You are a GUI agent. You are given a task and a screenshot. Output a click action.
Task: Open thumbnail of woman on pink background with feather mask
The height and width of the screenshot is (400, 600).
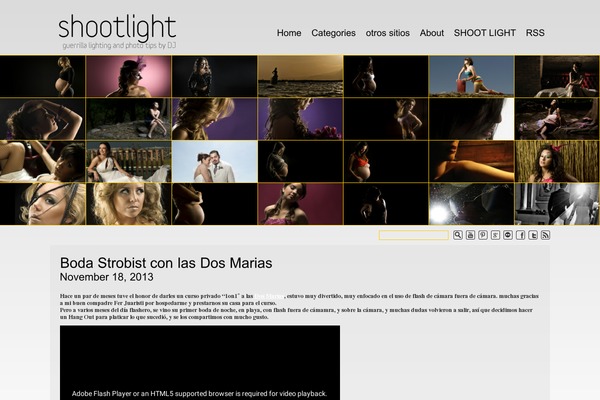pyautogui.click(x=129, y=76)
